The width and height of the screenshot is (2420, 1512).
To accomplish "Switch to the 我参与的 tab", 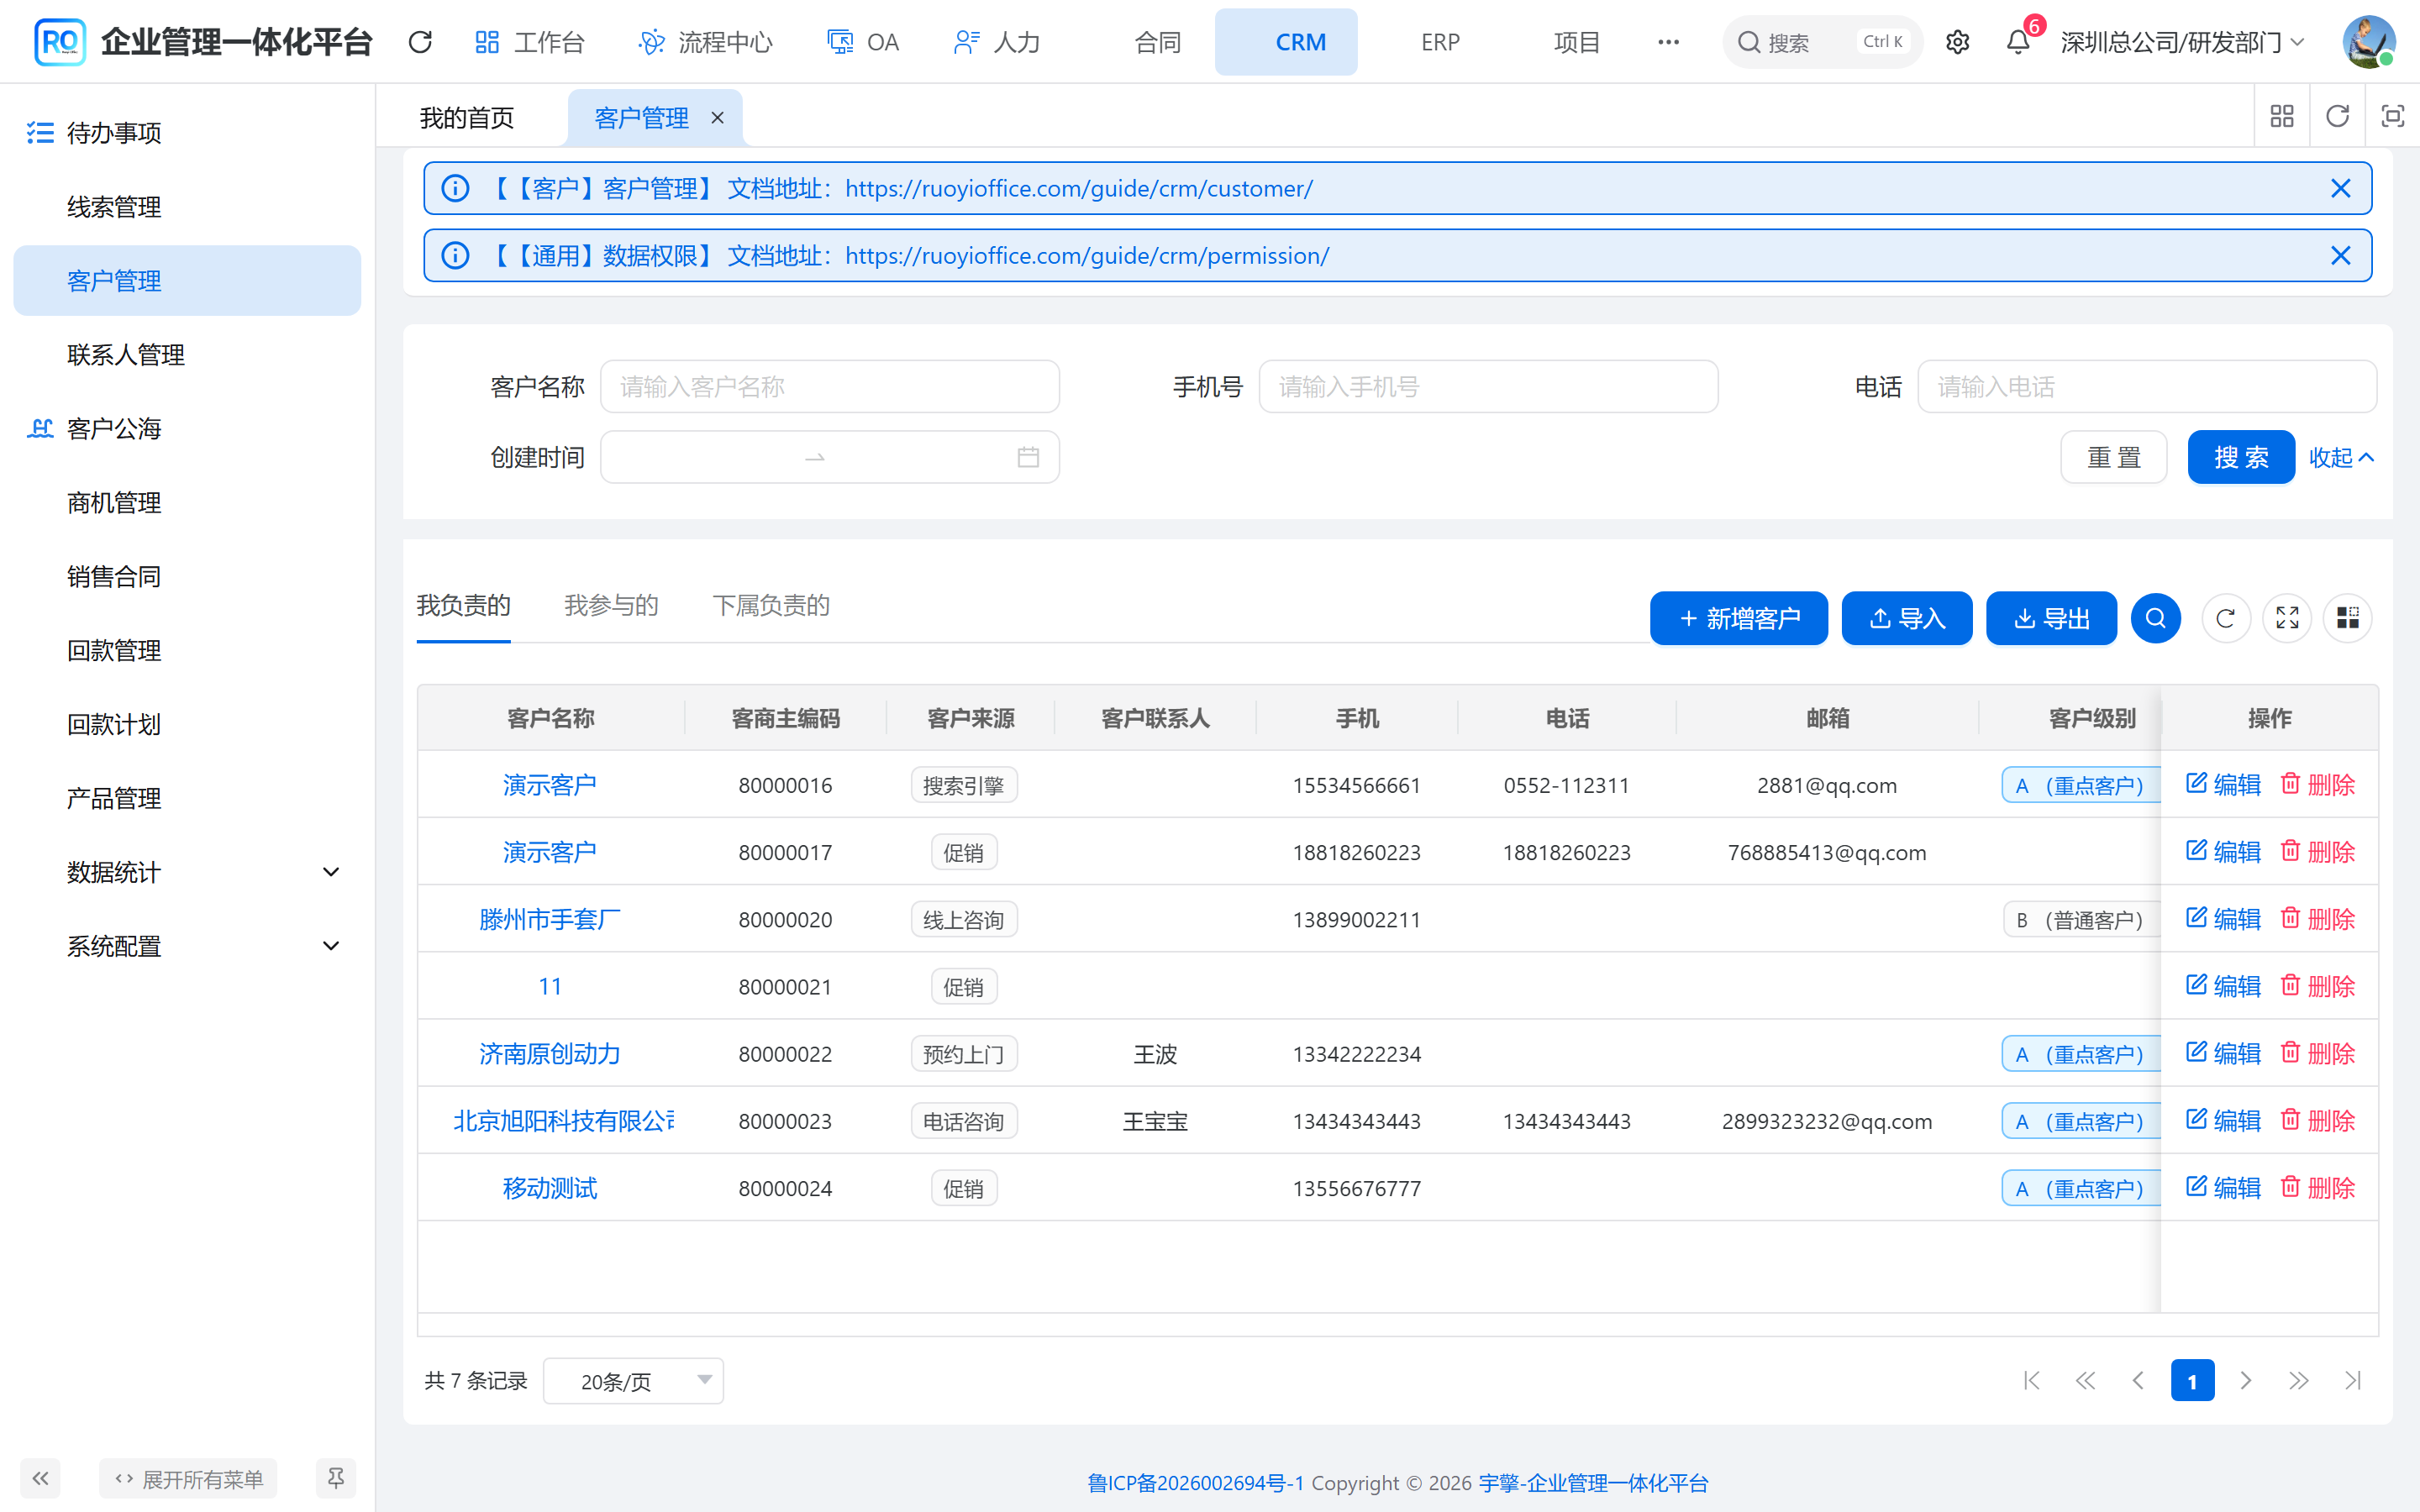I will click(x=611, y=605).
